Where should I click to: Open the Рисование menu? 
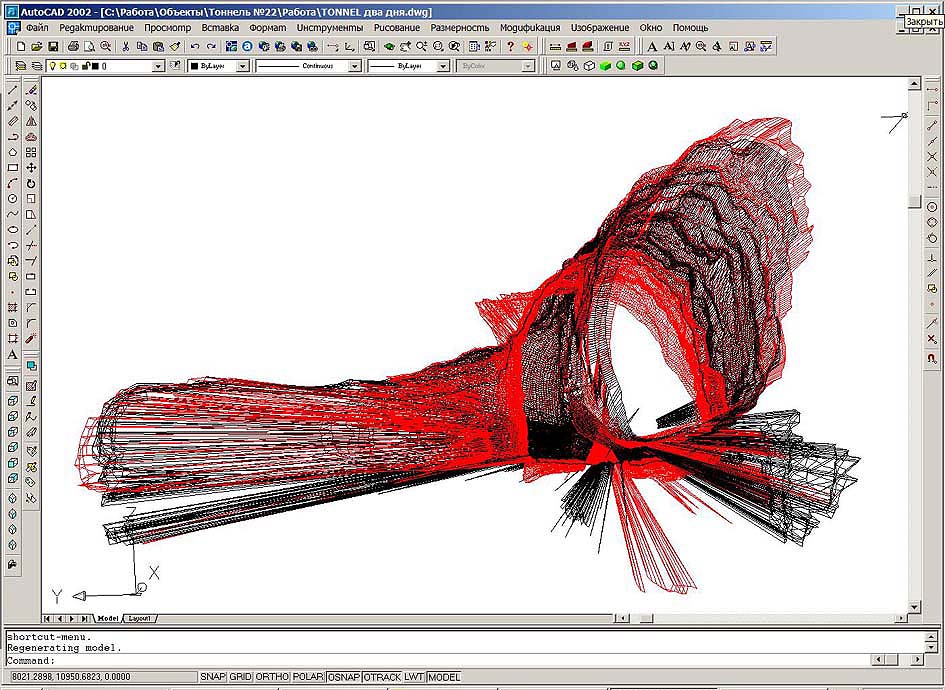coord(397,28)
